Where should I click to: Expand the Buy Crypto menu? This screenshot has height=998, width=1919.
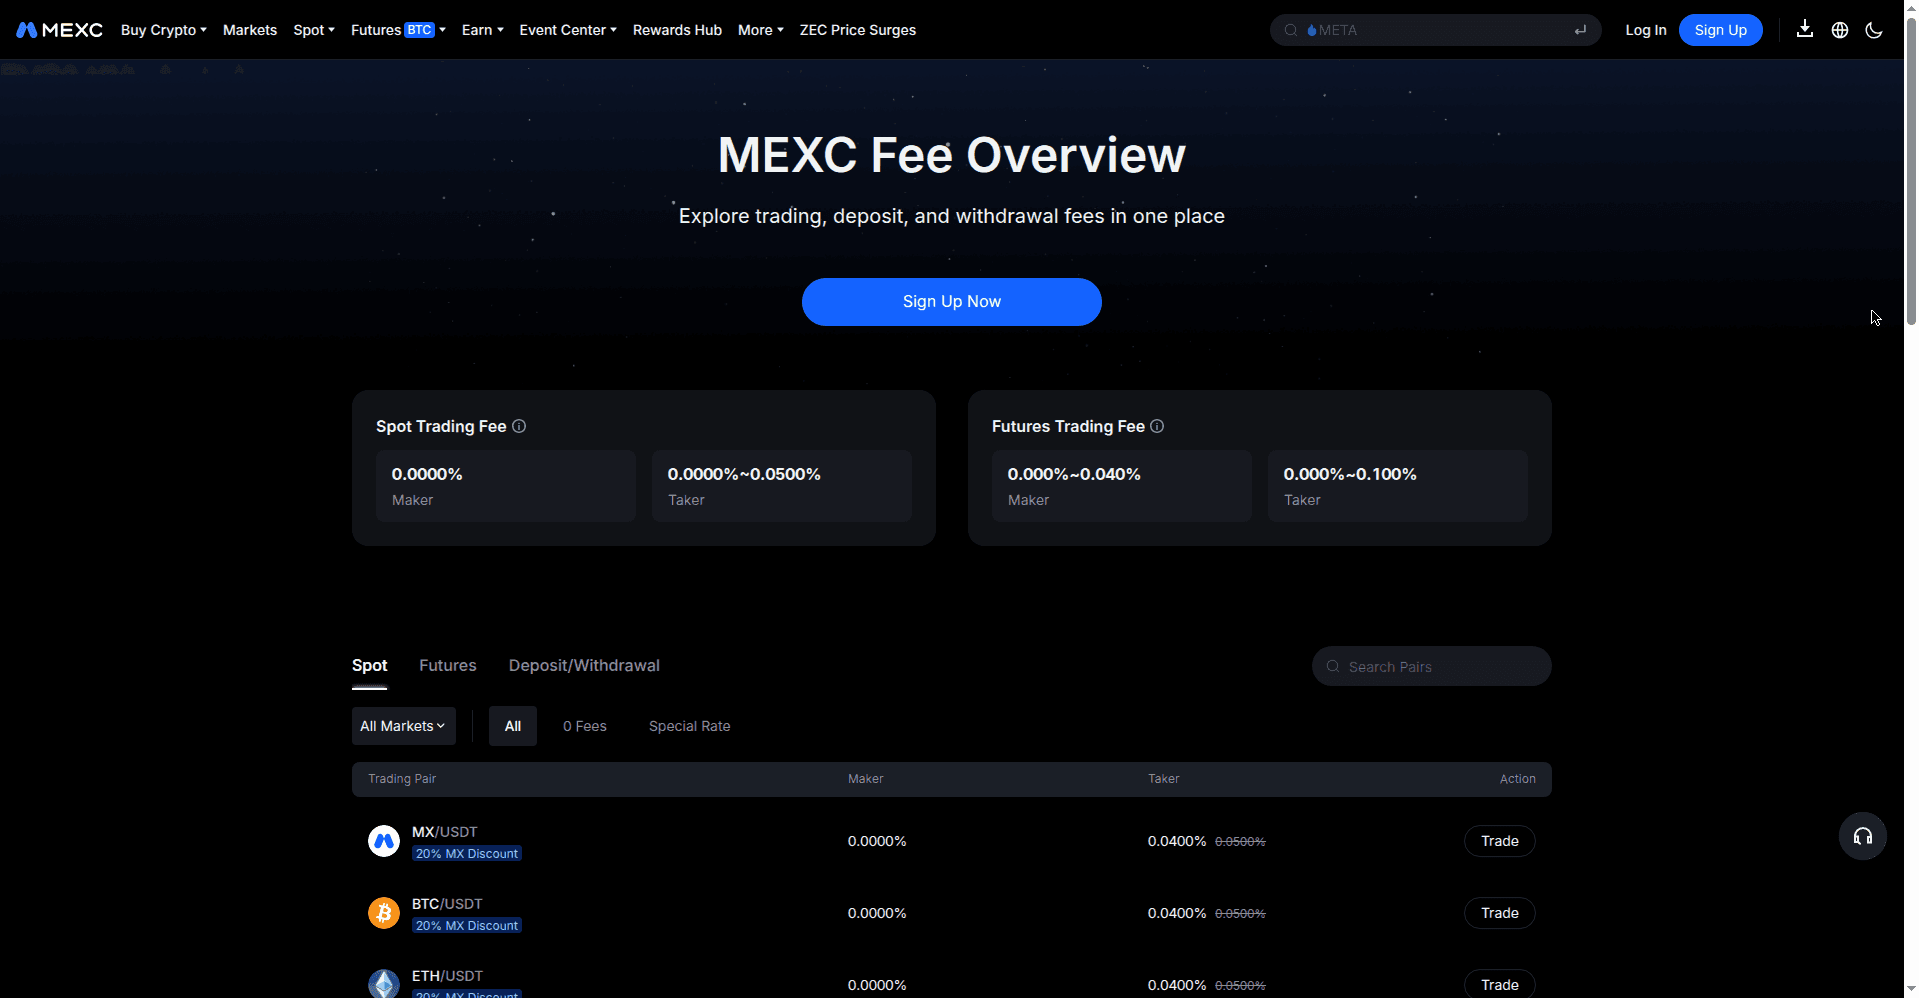(164, 30)
